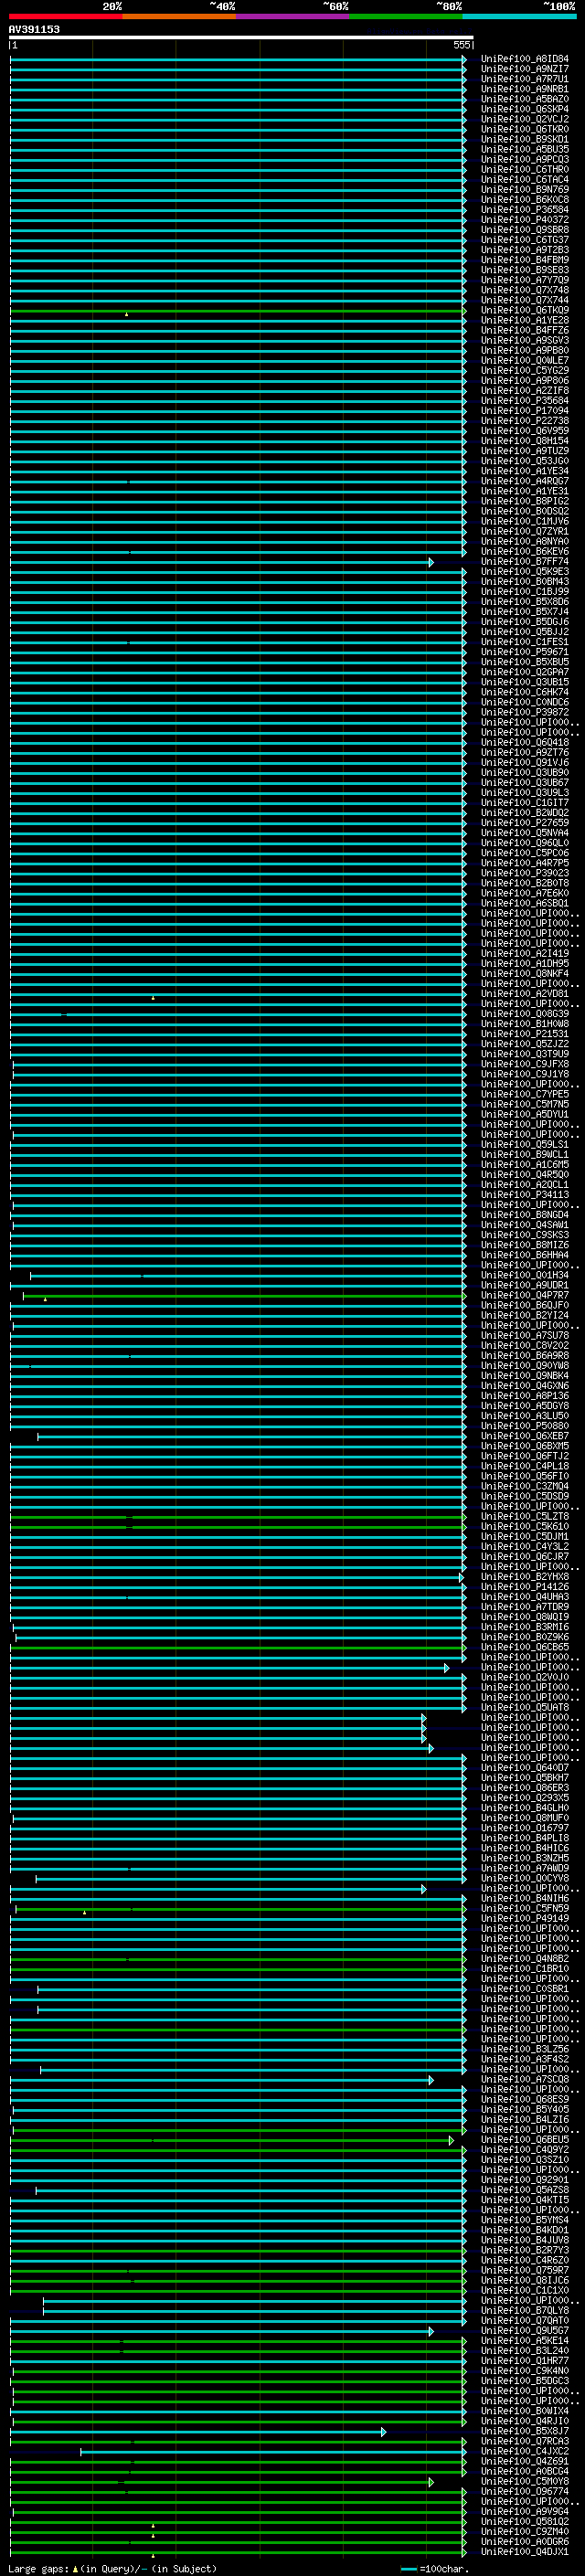Open hit UniRef100_A8ID84
The image size is (585, 2576).
[524, 59]
